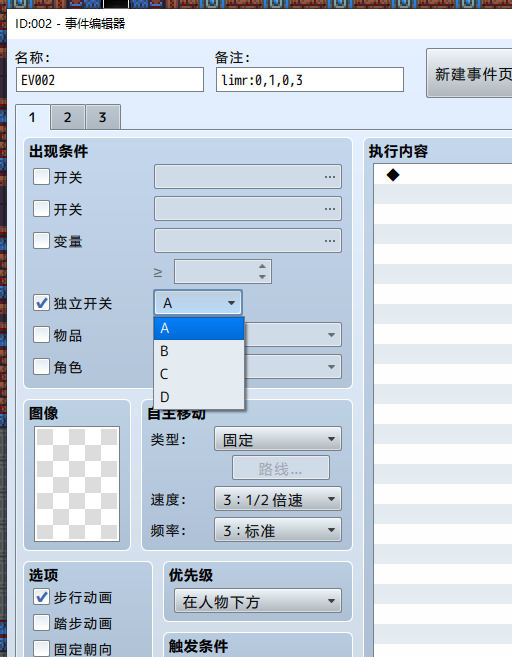
Task: Check the 踏步动画 option
Action: tap(41, 623)
